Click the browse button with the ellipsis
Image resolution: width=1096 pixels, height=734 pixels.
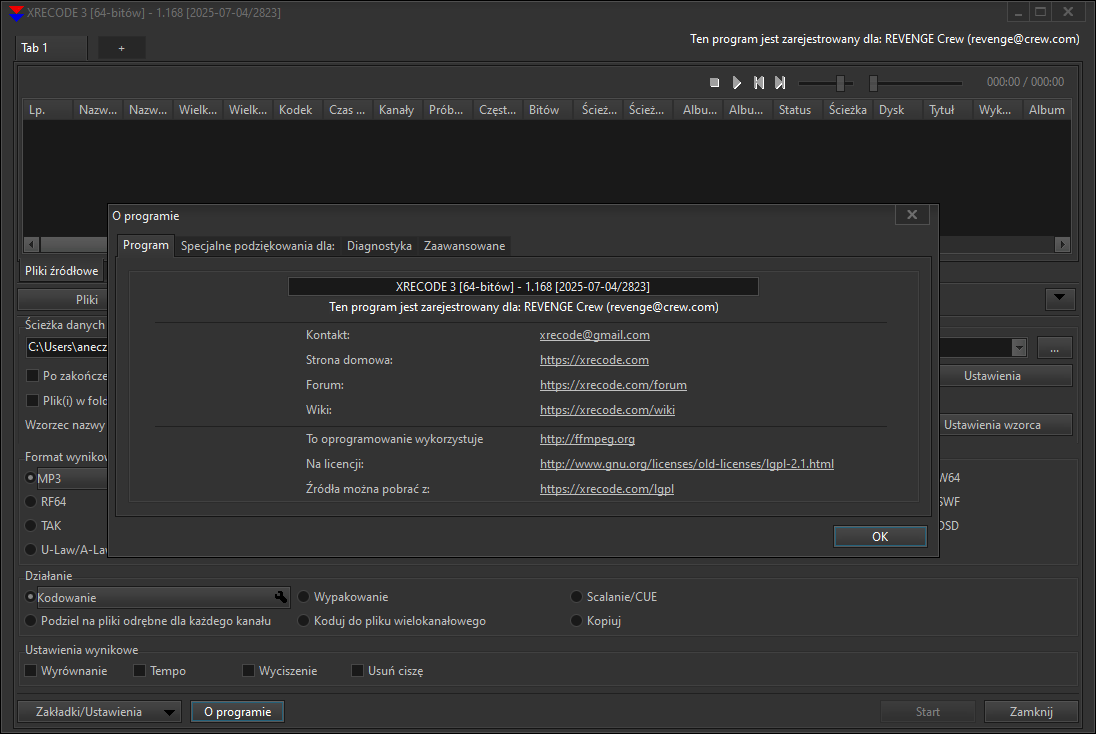click(1055, 347)
